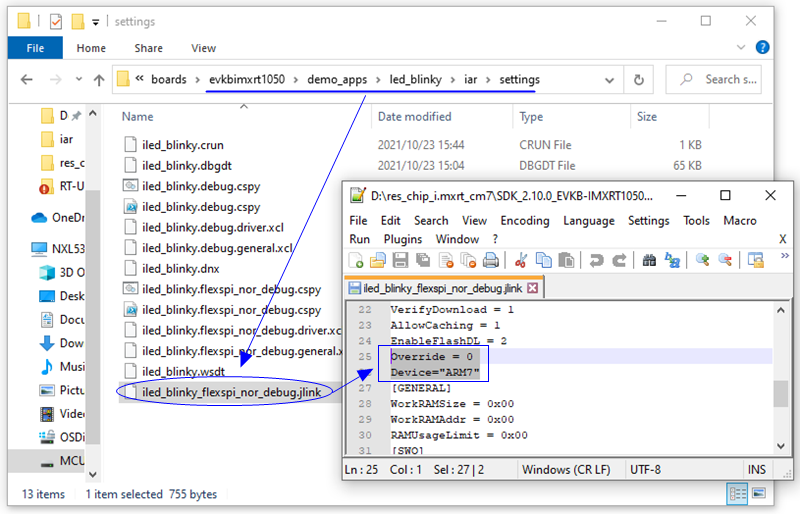Expand the Explorer ribbon with the chevron
The height and width of the screenshot is (514, 800).
click(x=740, y=47)
